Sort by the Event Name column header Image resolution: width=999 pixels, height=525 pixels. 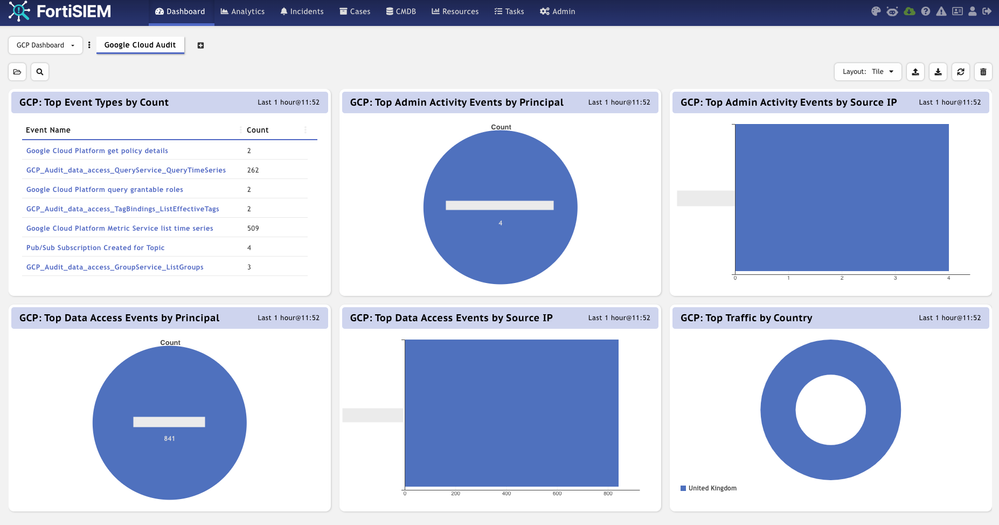[x=48, y=130]
